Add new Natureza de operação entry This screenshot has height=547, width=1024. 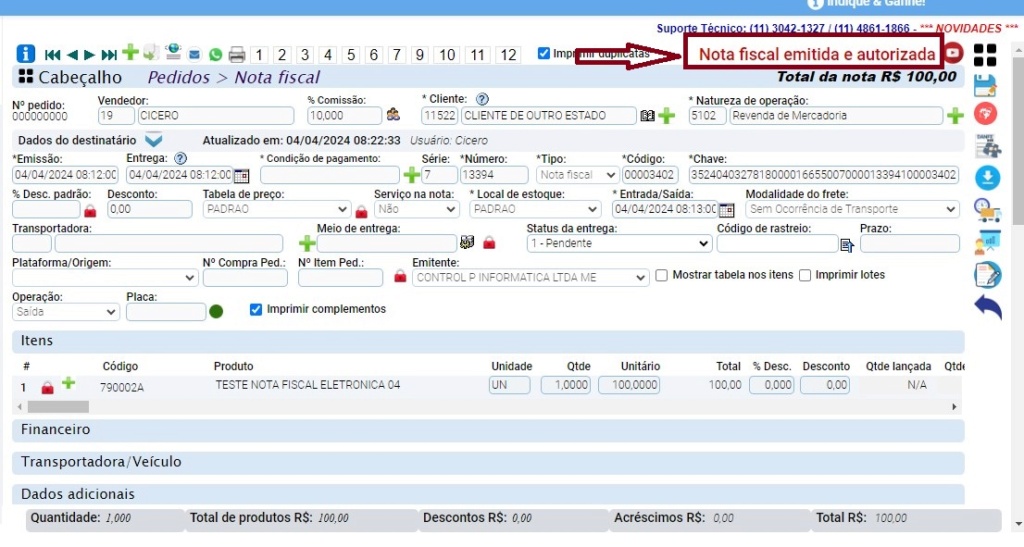click(x=955, y=116)
